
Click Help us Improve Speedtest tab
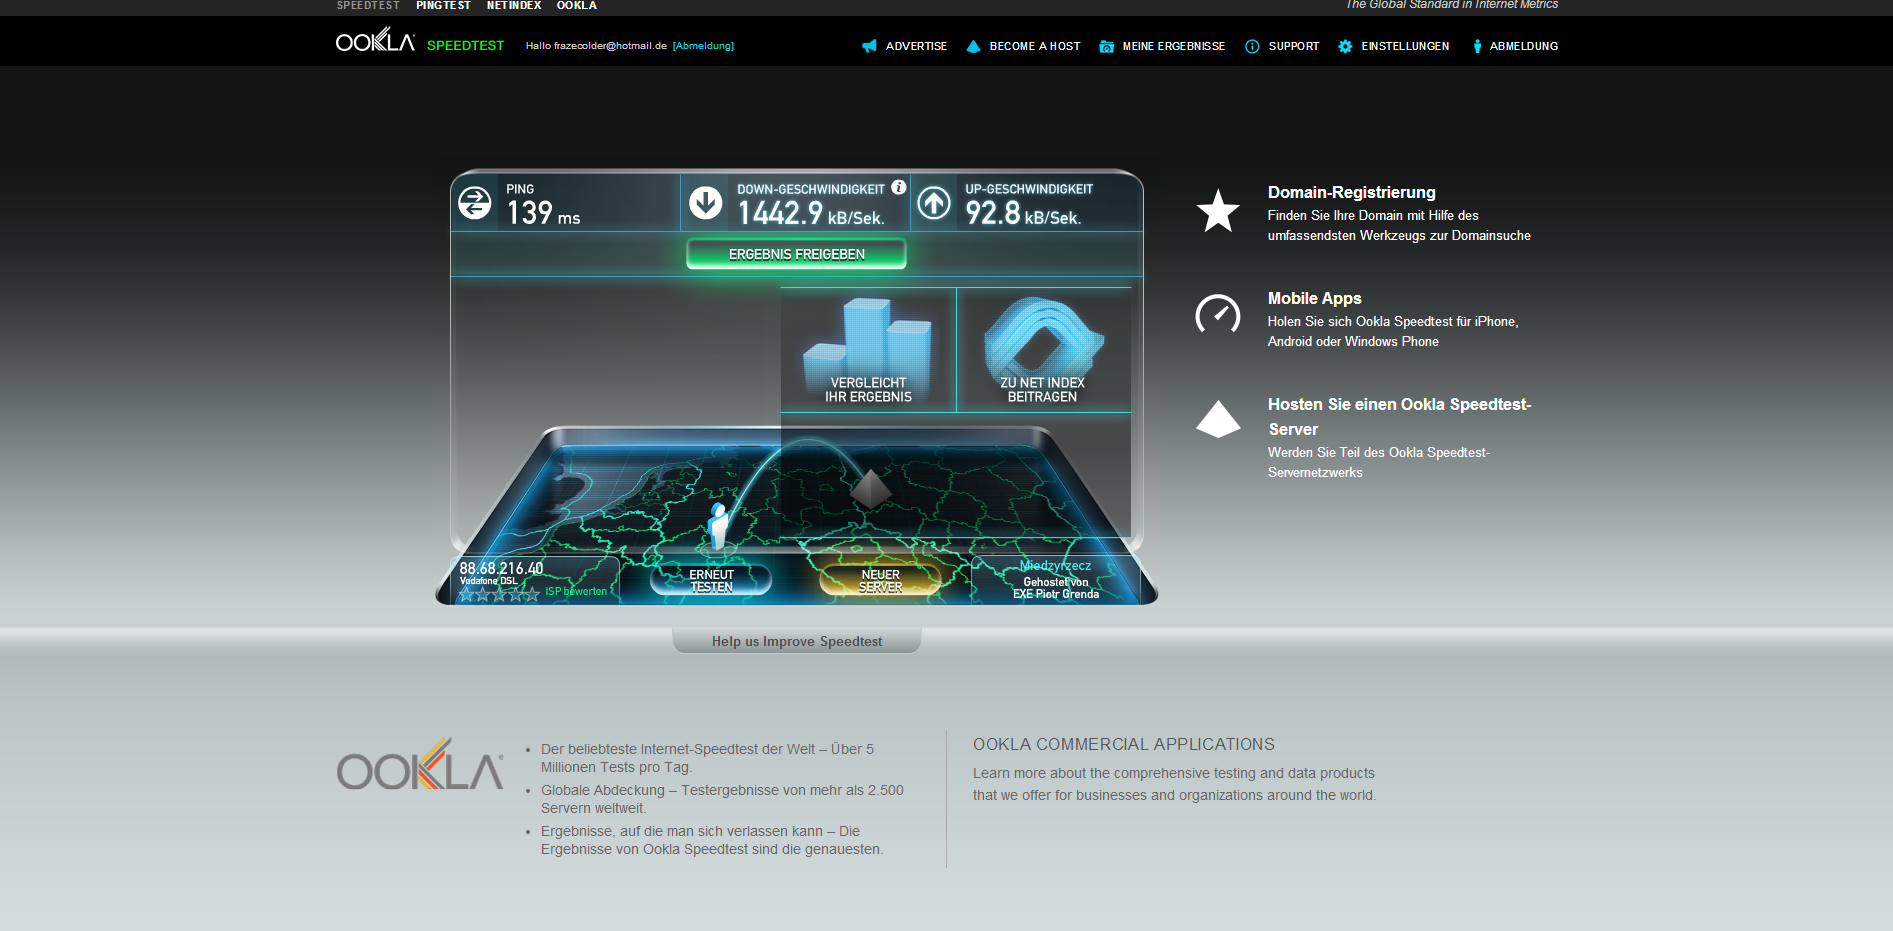click(797, 641)
